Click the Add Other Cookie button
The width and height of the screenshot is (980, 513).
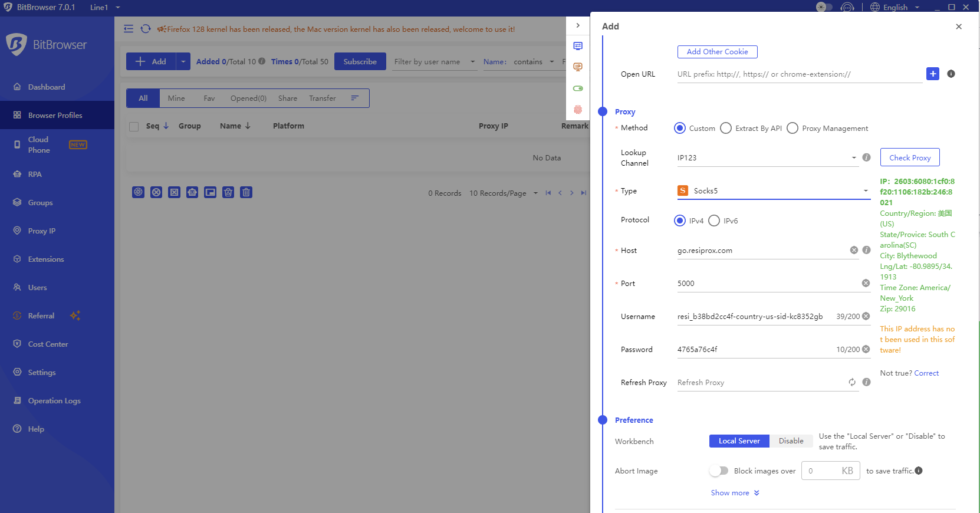point(717,52)
